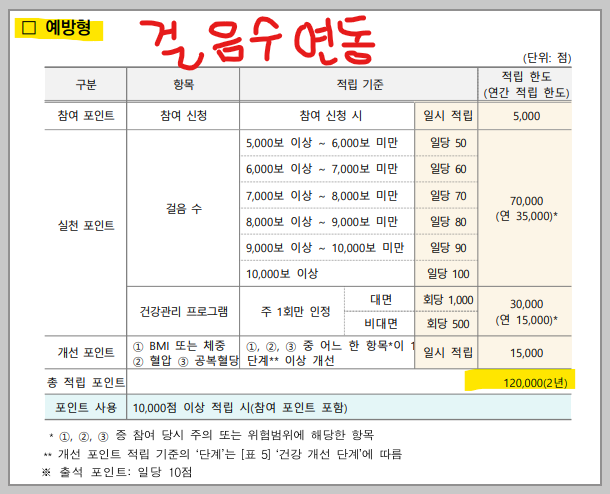Click the 일당 70 value
The image size is (610, 494).
click(448, 195)
